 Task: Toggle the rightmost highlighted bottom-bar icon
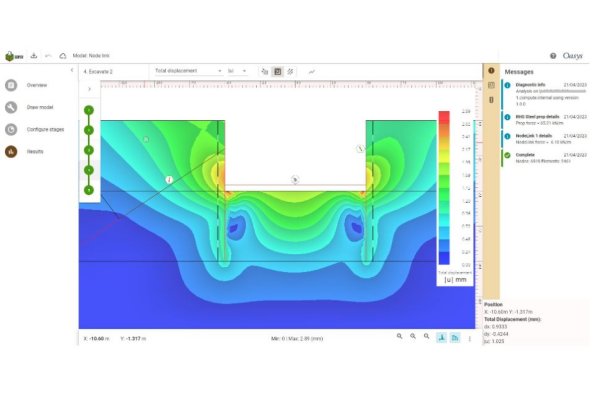click(x=455, y=338)
